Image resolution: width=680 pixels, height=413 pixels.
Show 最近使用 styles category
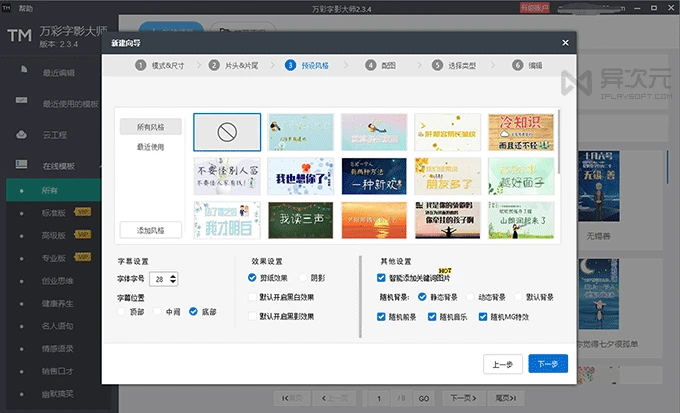150,147
